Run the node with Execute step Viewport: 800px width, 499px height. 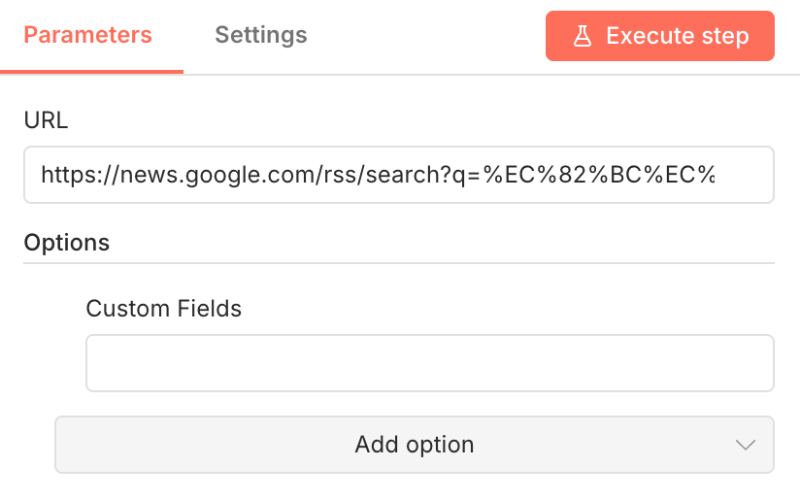click(x=660, y=37)
